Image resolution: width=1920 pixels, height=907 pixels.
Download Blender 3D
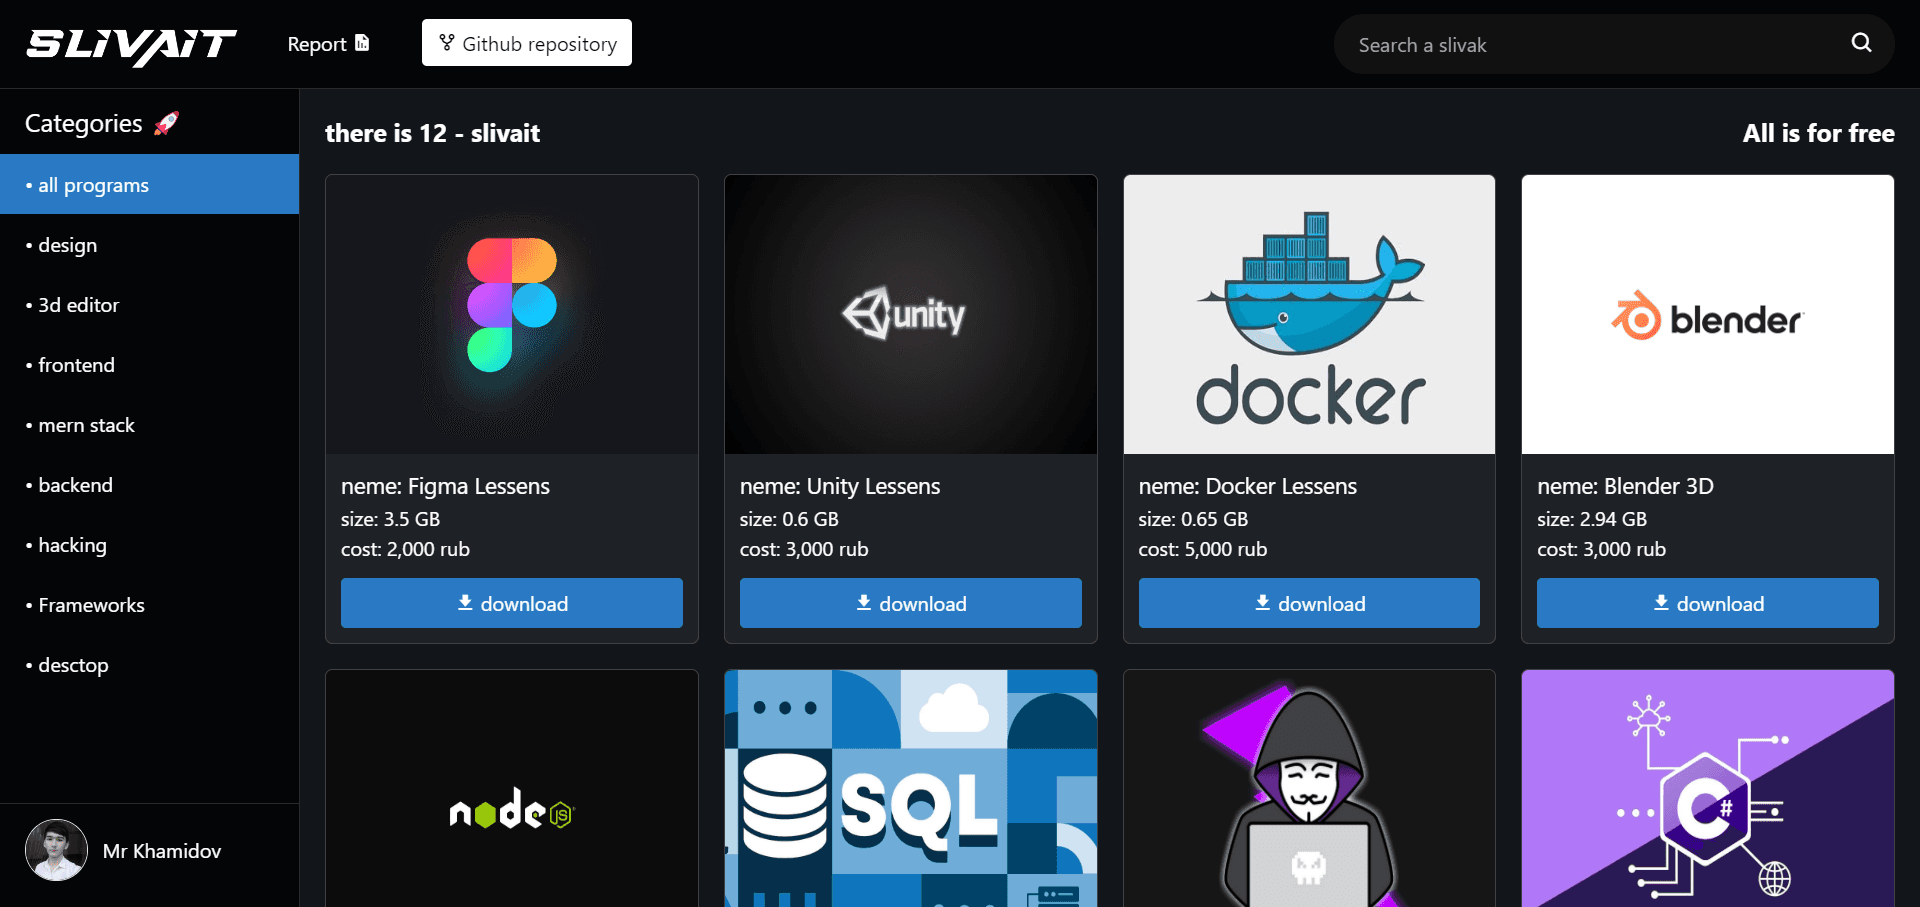pos(1707,603)
